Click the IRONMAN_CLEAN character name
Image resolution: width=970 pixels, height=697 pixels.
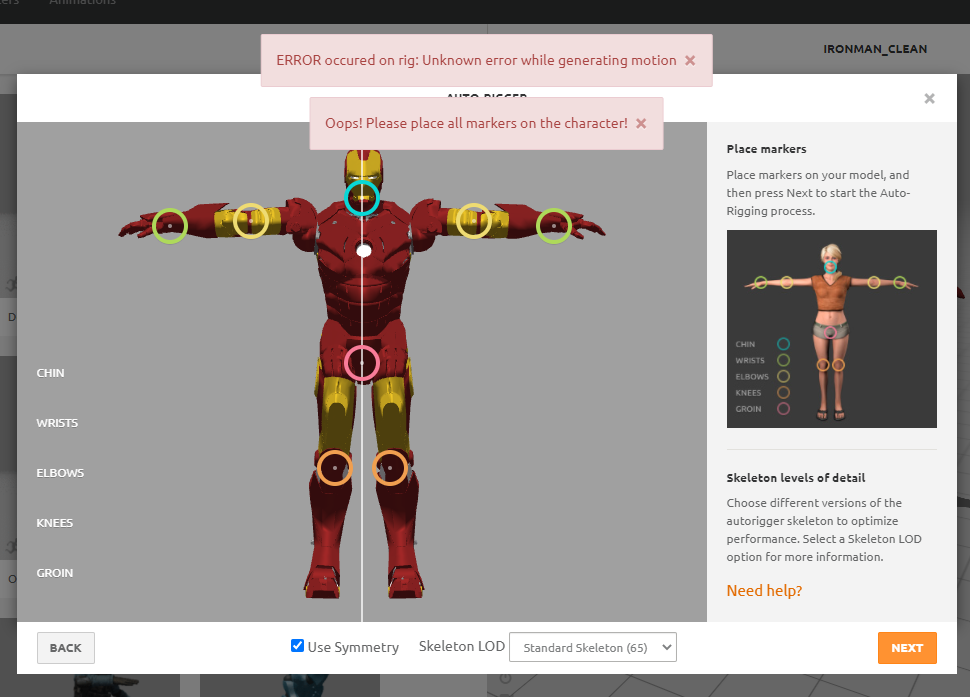point(875,49)
